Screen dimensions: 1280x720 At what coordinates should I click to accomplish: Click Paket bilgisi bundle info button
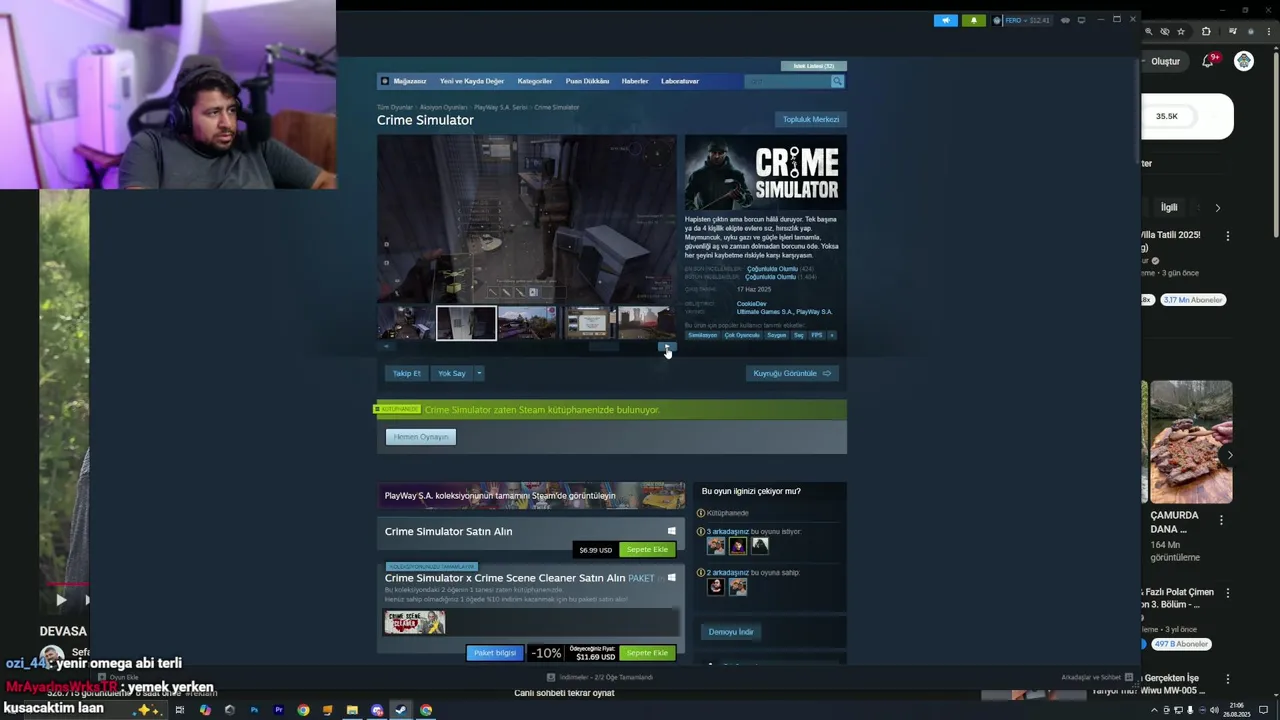click(495, 653)
